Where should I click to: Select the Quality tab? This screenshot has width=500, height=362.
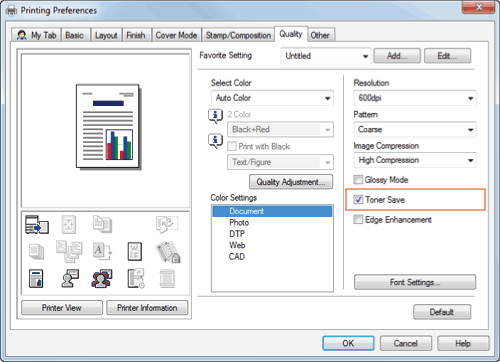click(291, 34)
